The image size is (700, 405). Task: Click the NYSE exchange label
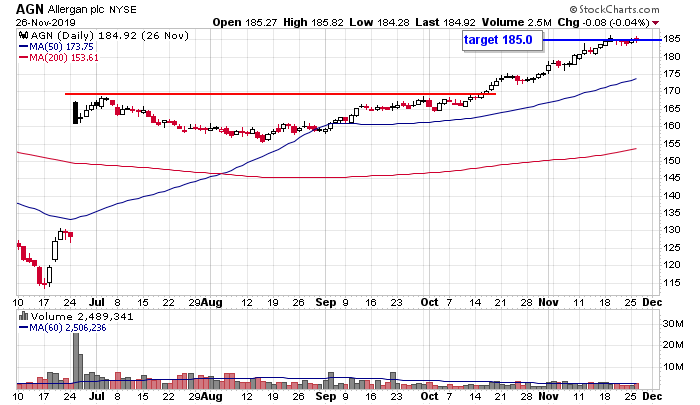pos(123,9)
